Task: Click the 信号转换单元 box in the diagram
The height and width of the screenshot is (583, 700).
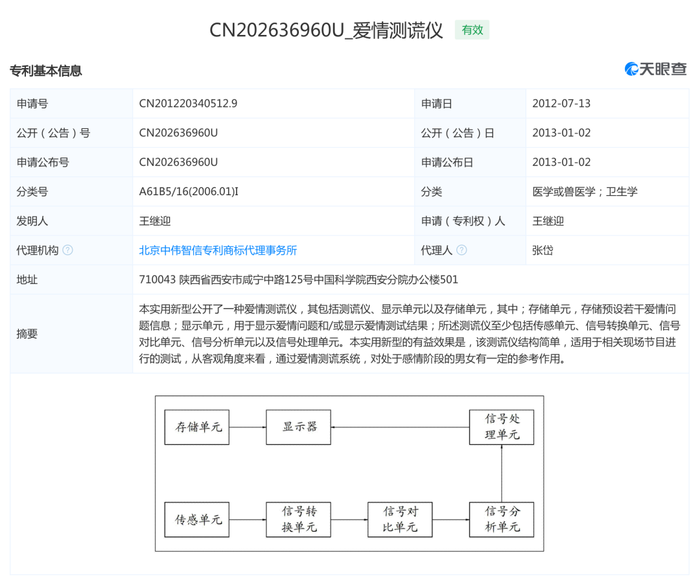Action: tap(299, 520)
